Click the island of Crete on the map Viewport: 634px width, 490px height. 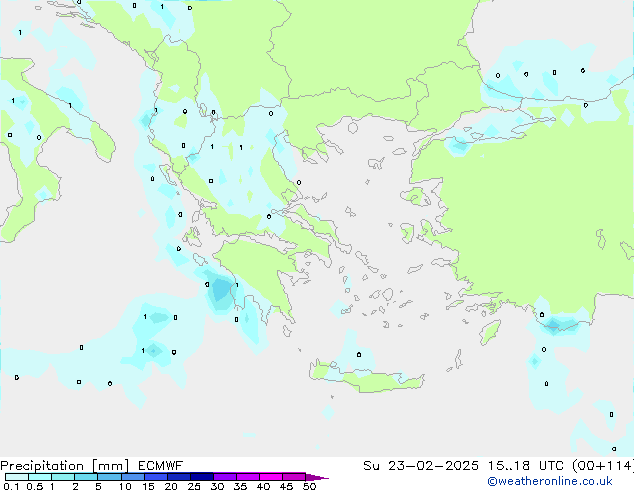pos(367,378)
